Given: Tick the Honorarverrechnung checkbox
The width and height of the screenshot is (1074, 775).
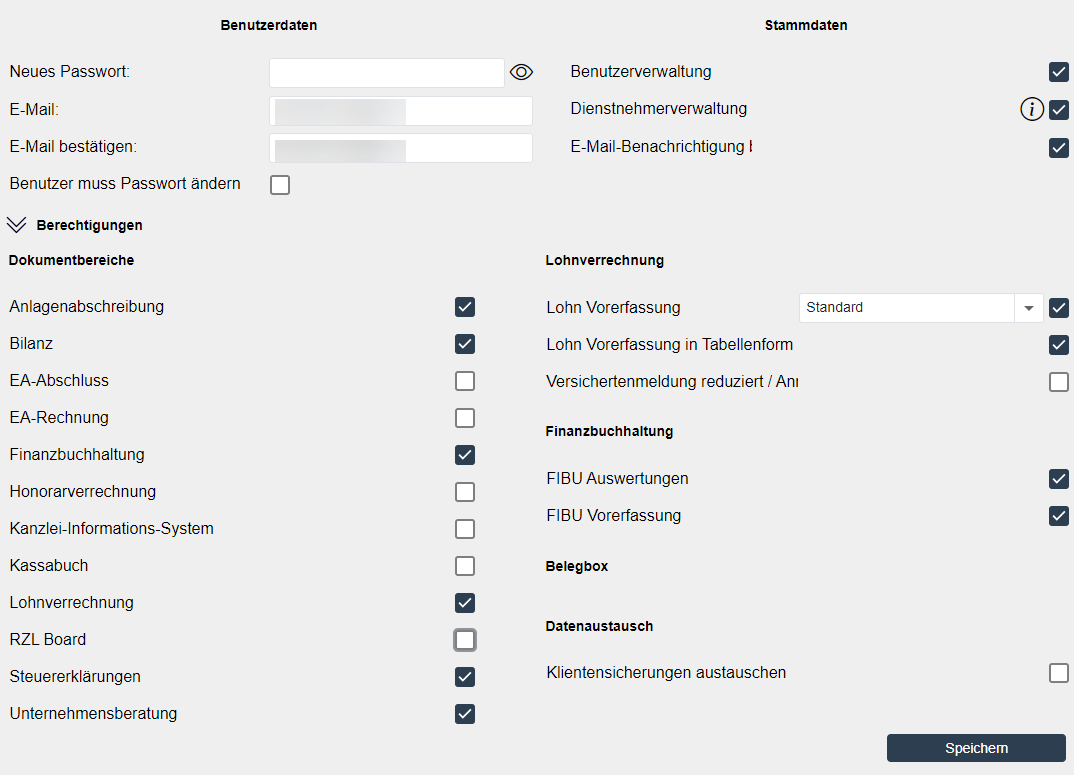Looking at the screenshot, I should 465,492.
